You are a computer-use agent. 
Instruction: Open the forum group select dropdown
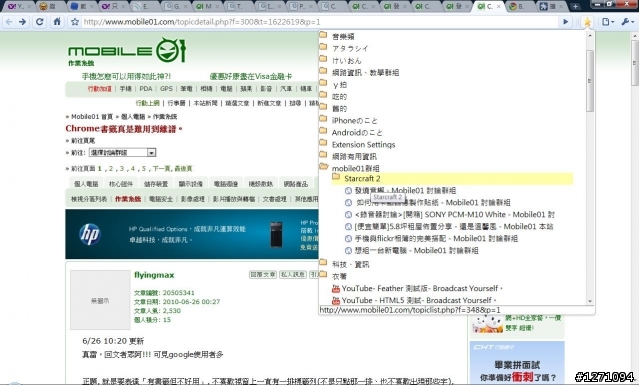tap(122, 152)
